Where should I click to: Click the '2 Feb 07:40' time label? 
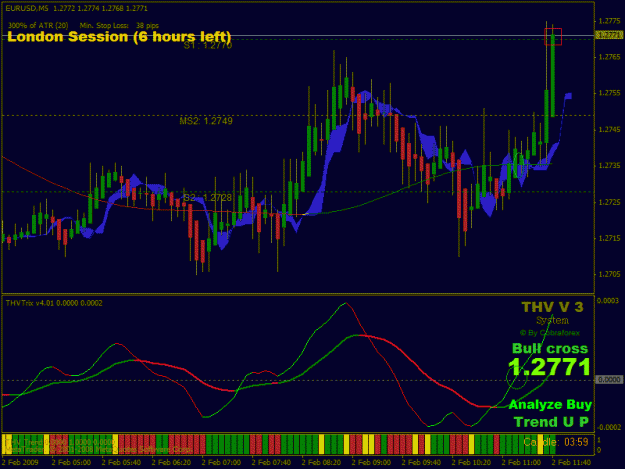coord(271,463)
